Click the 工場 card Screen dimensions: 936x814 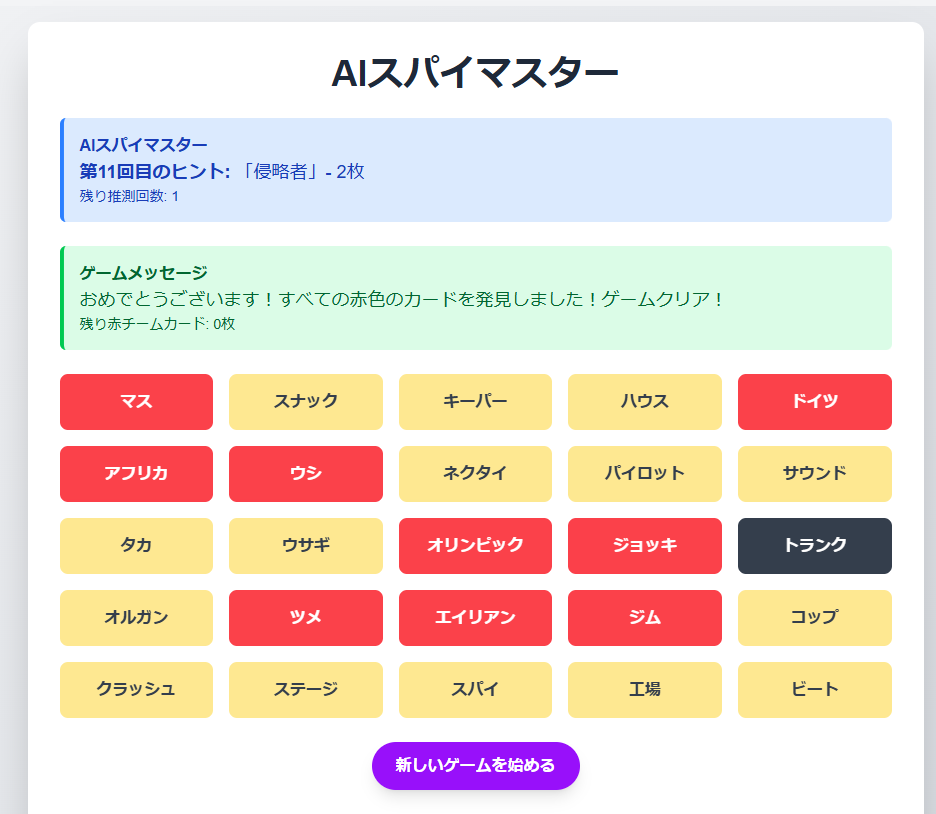(x=644, y=690)
